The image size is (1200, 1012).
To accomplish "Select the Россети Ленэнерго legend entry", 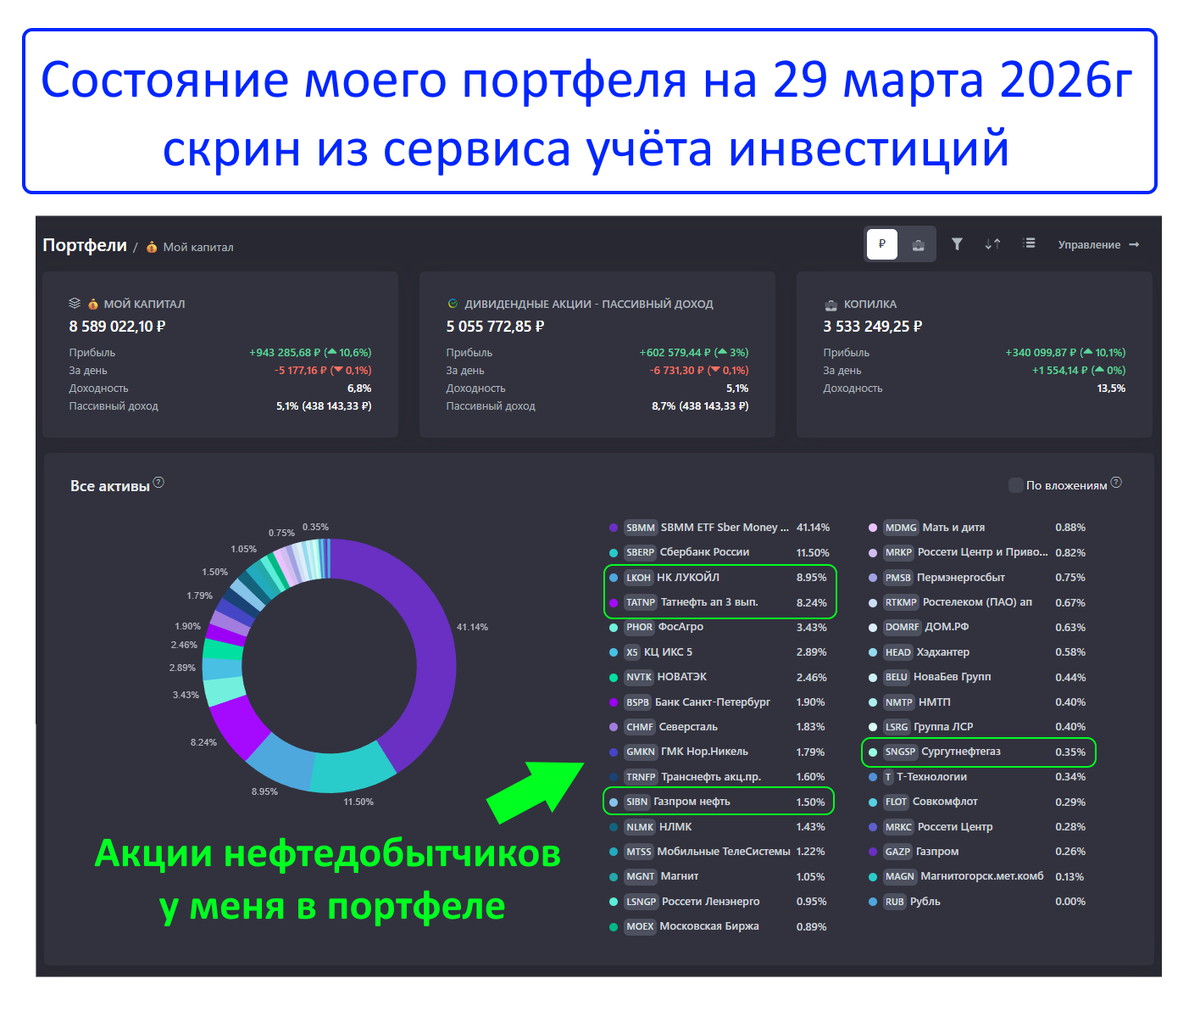I will tap(718, 902).
